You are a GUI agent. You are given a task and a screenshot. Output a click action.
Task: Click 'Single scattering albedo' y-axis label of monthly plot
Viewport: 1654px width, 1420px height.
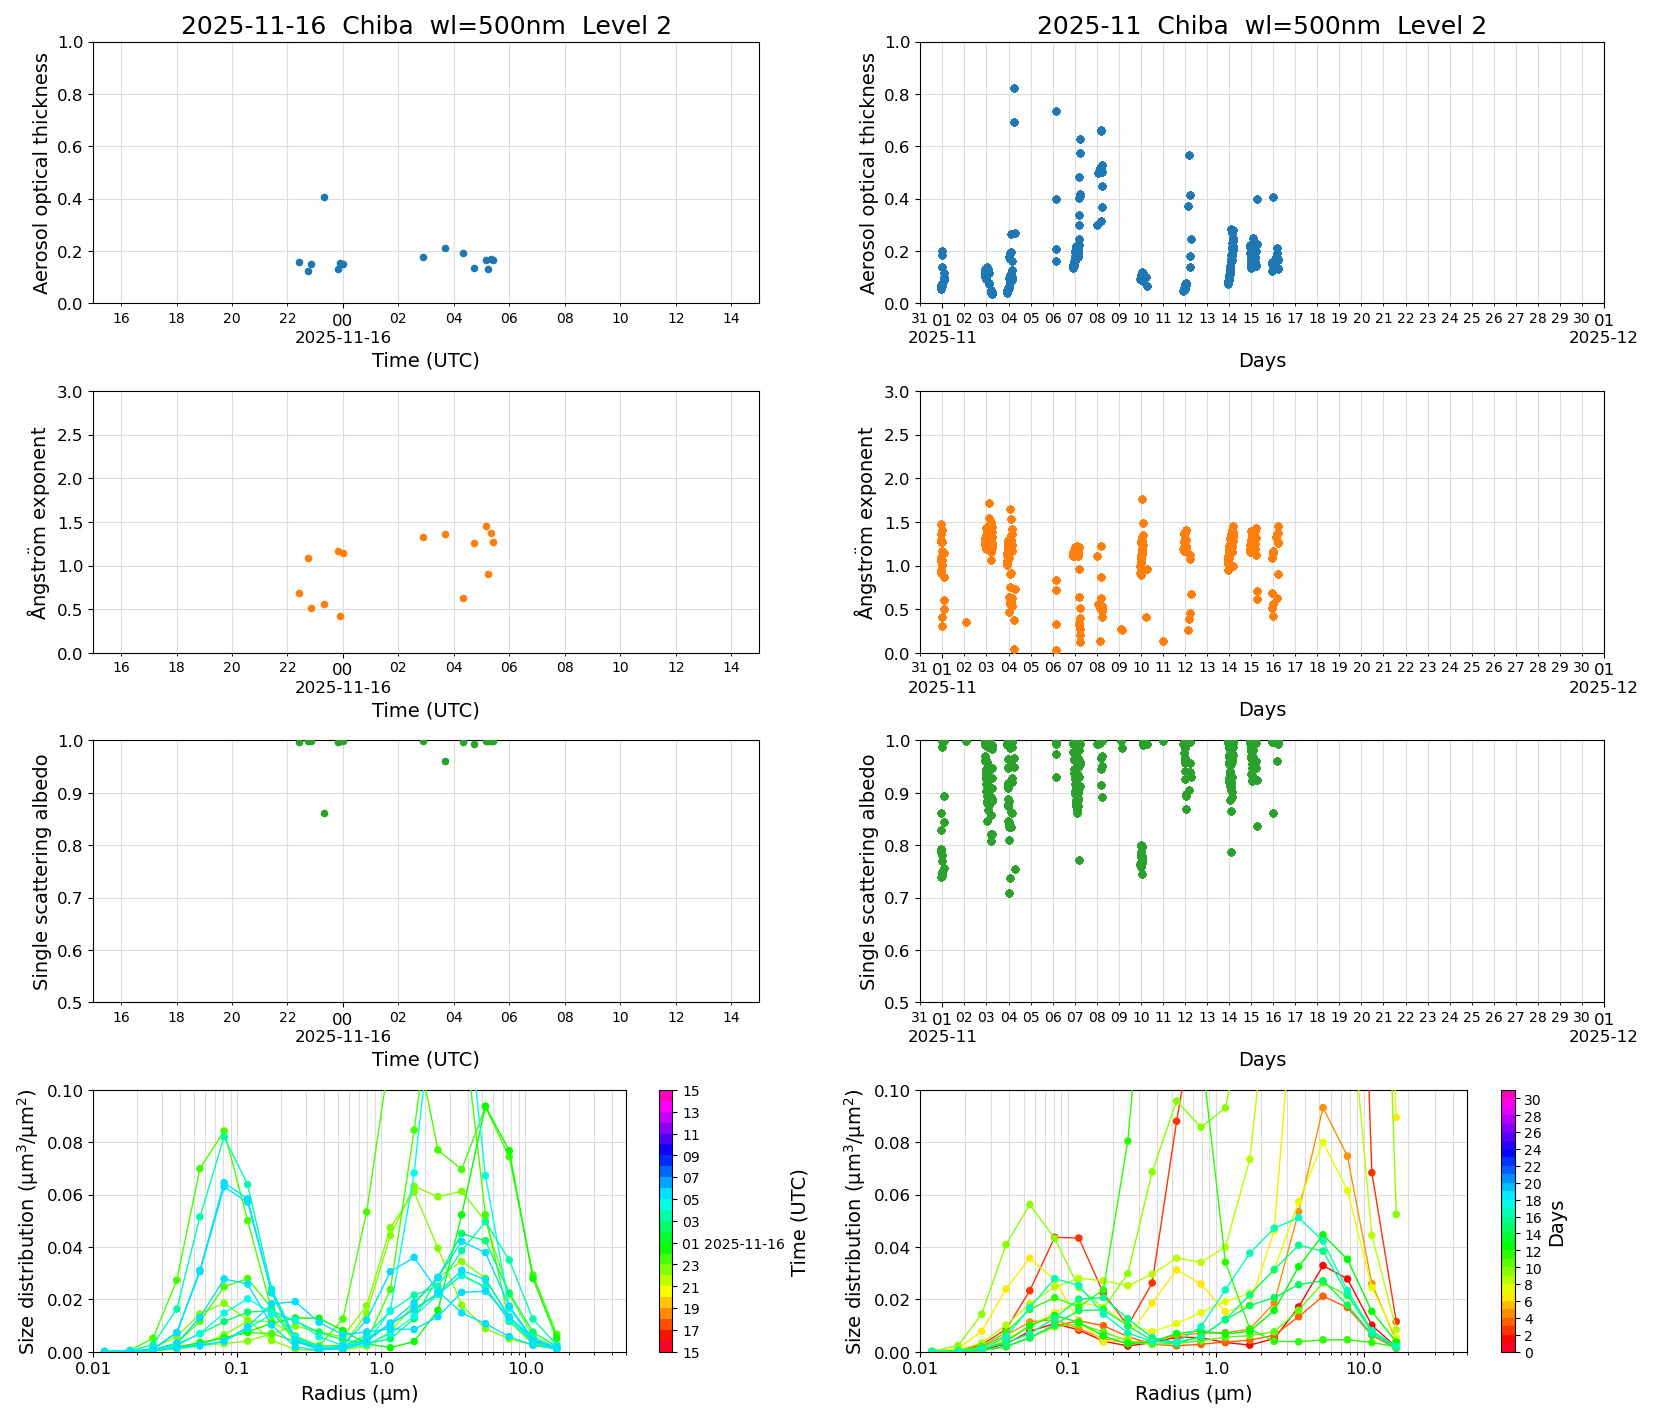[868, 872]
